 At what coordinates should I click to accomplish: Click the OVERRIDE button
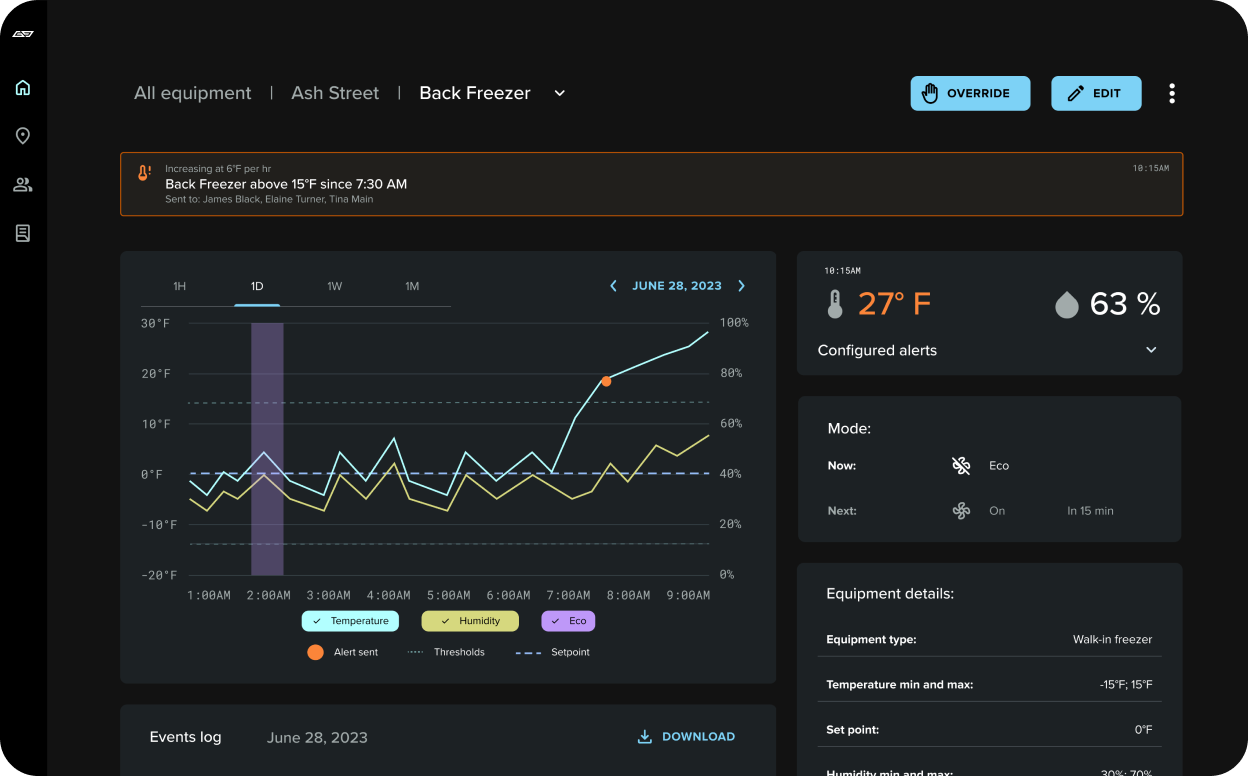pos(970,93)
